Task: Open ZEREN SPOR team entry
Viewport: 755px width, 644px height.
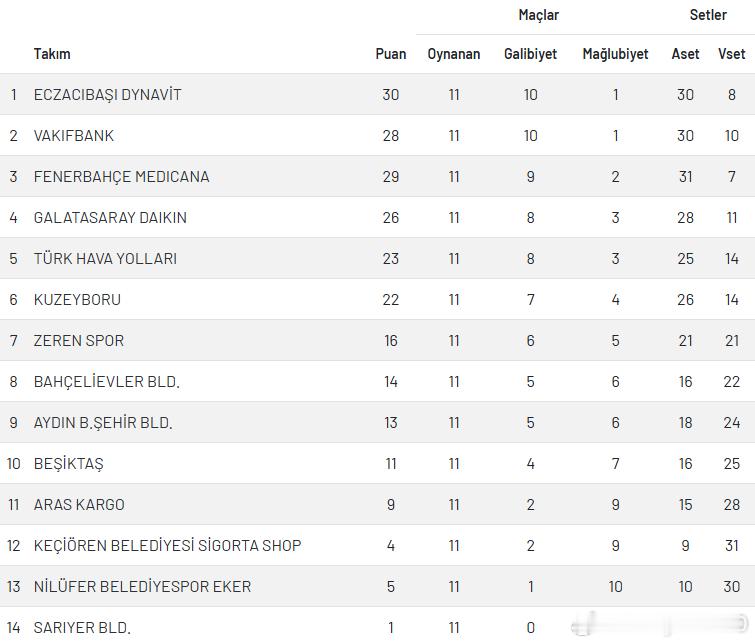Action: point(79,341)
